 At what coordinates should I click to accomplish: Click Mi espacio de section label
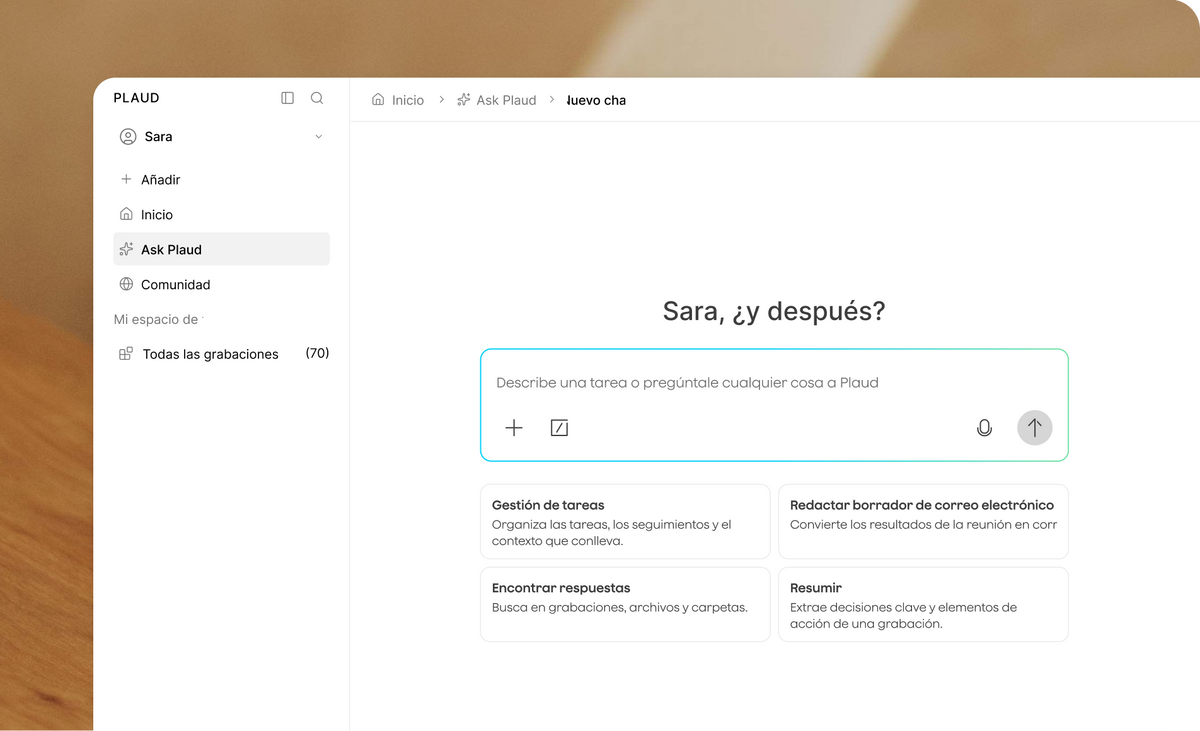(x=157, y=320)
